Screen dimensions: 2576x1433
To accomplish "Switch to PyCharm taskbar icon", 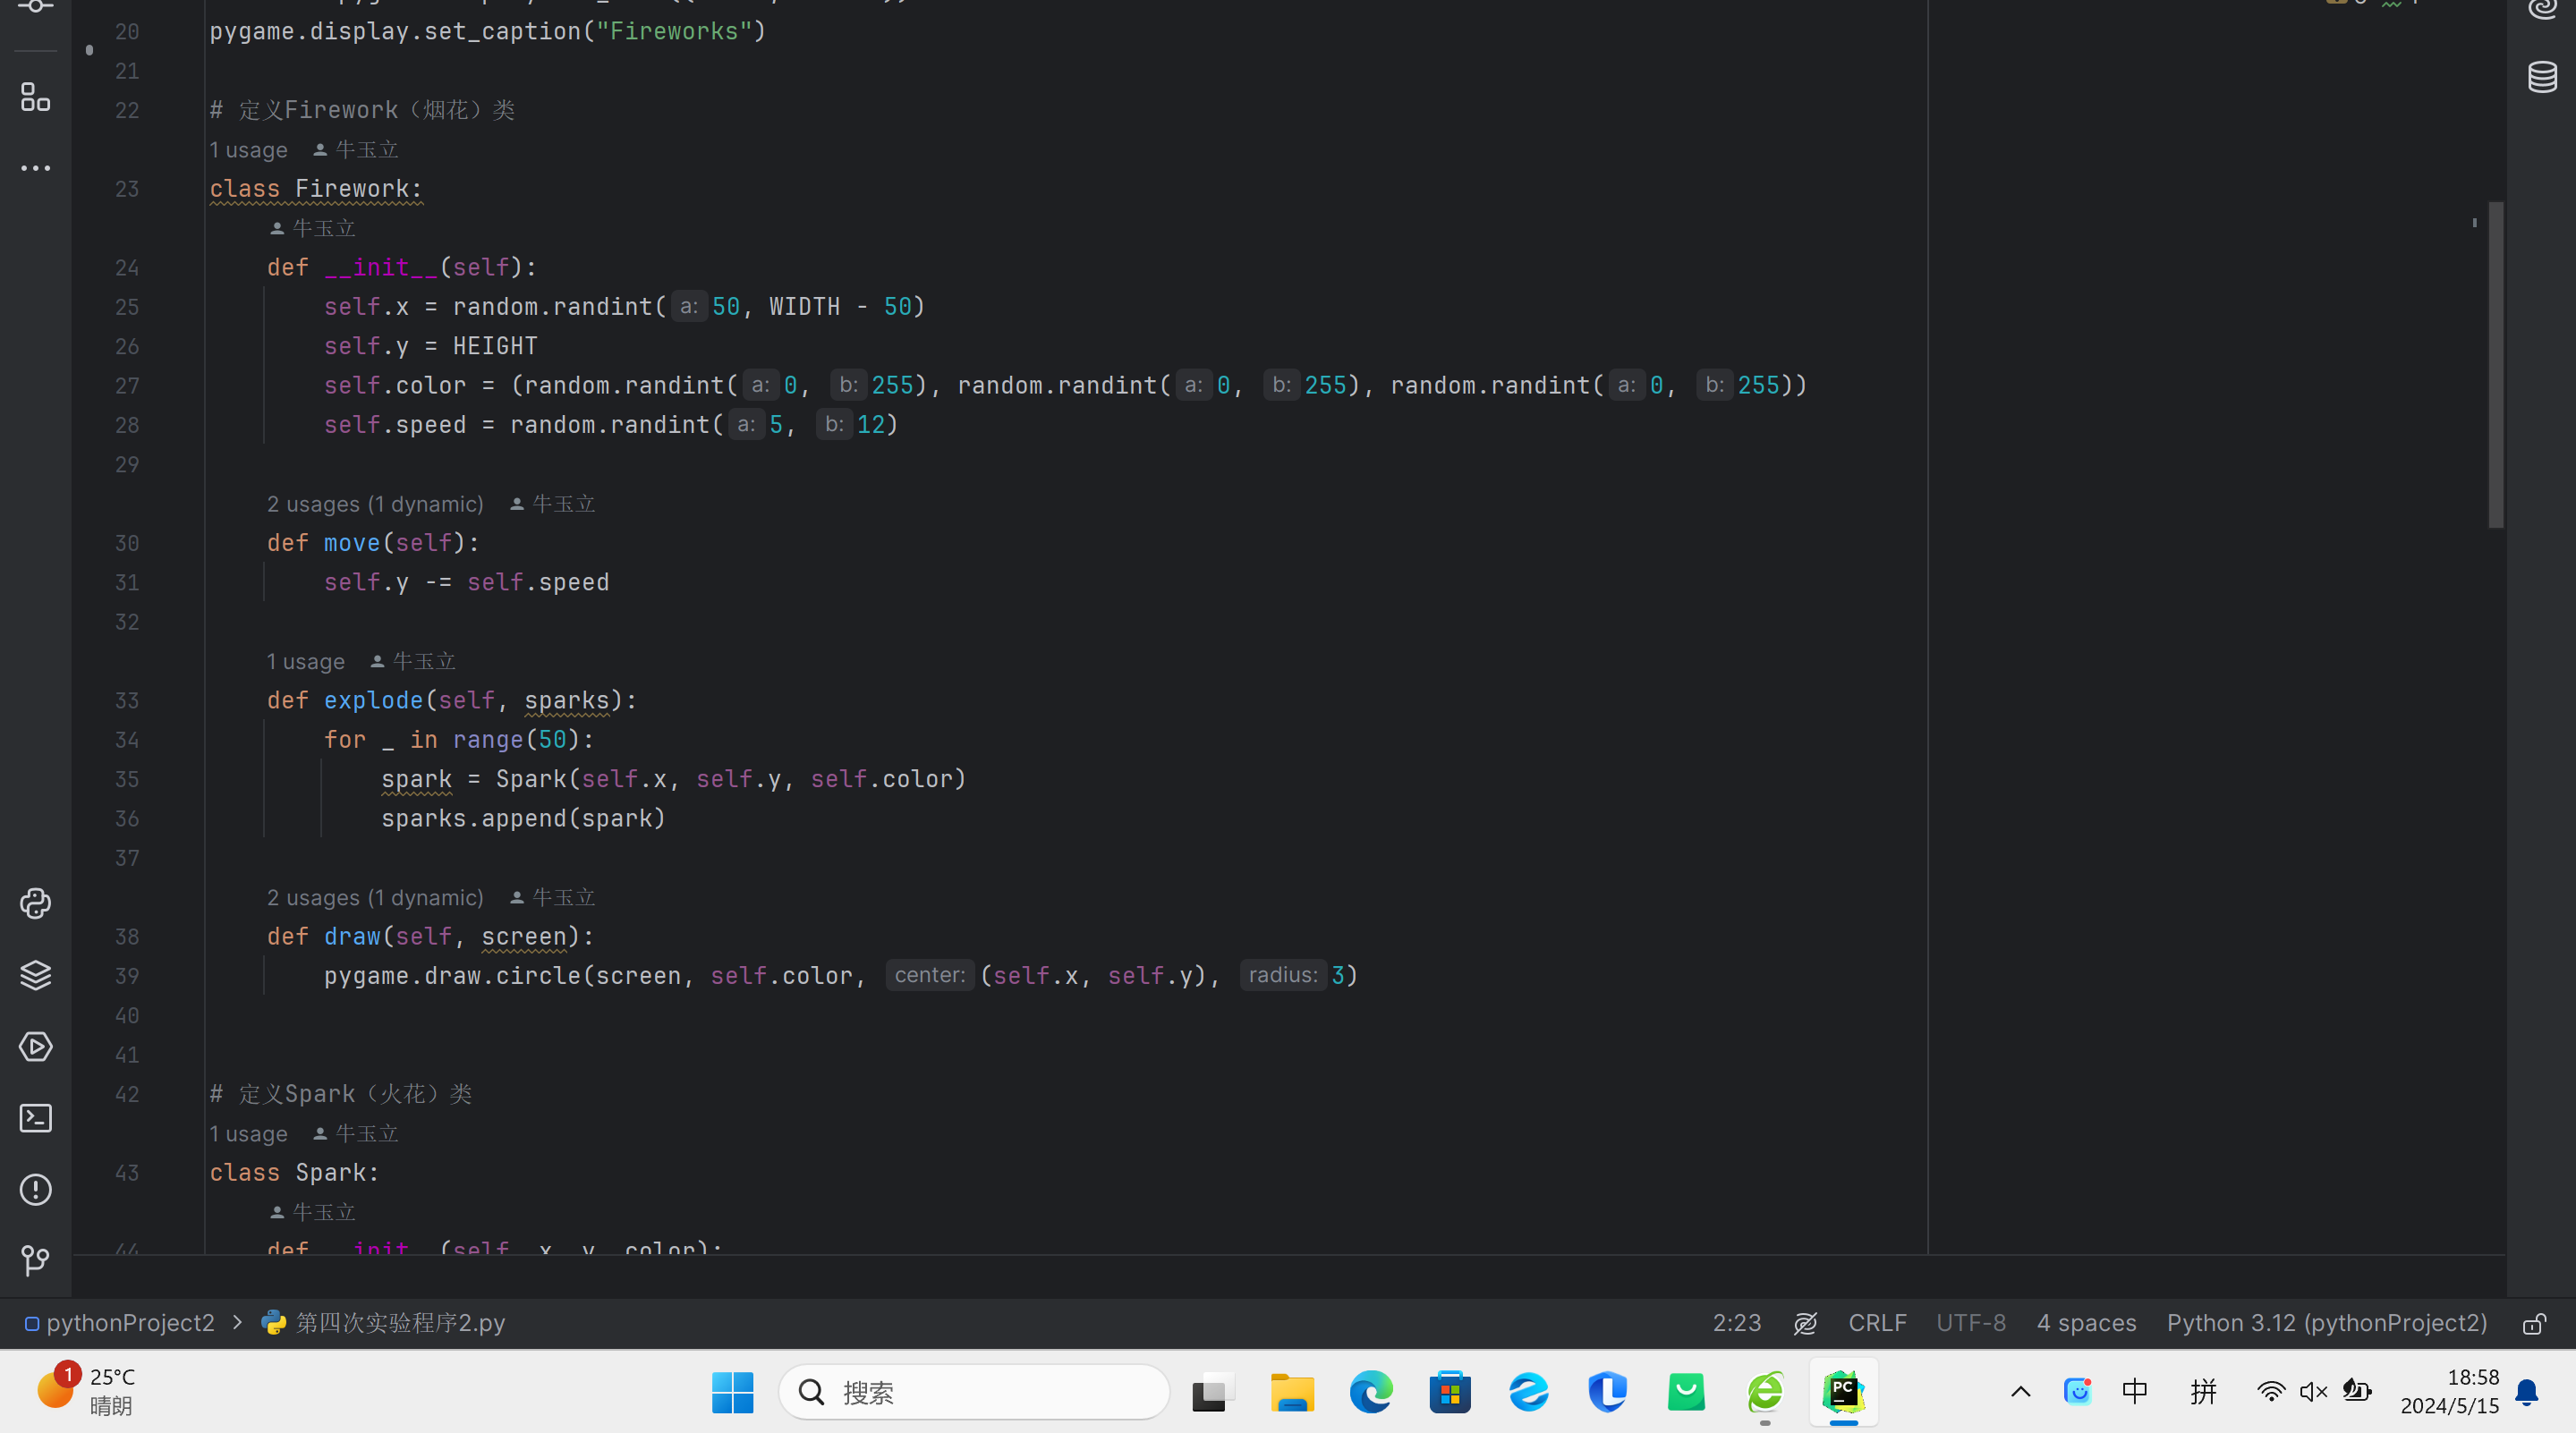I will (1843, 1392).
